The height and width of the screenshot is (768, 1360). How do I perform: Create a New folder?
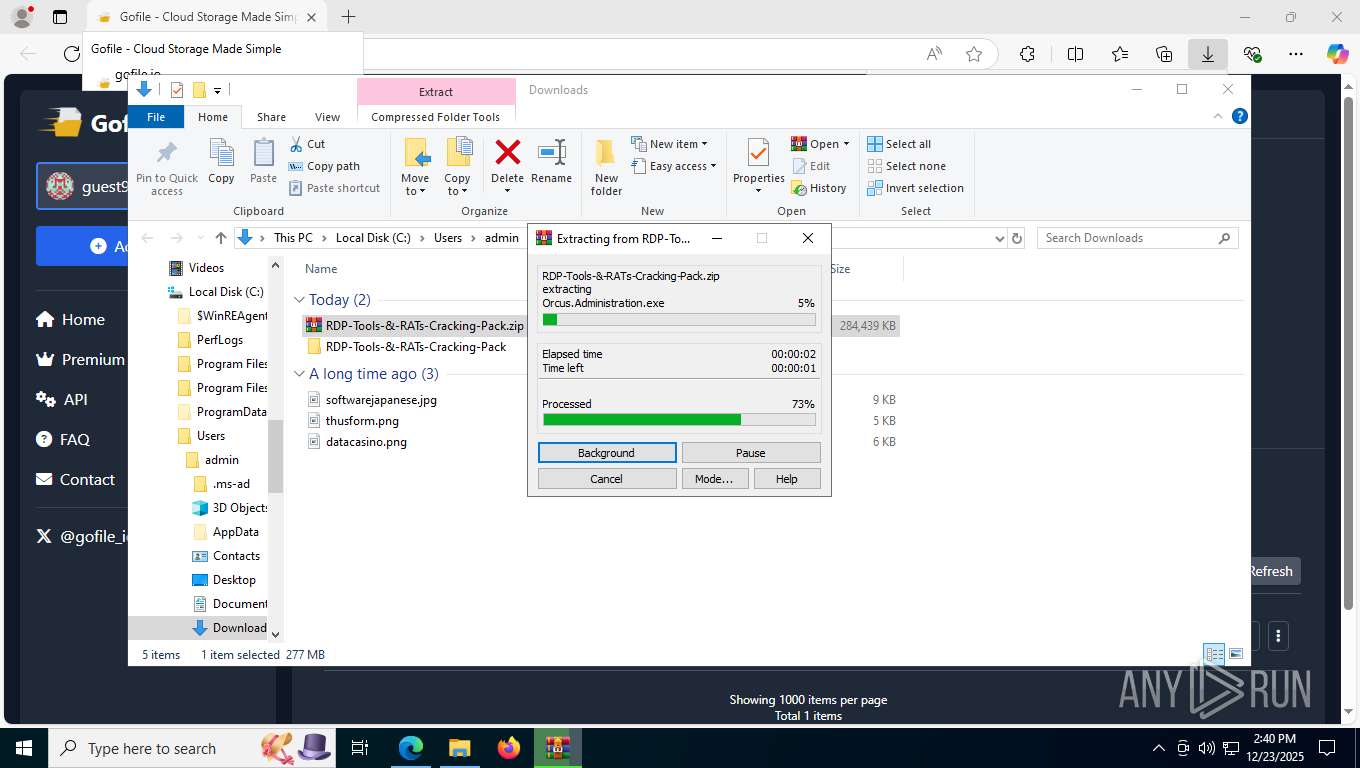(606, 166)
